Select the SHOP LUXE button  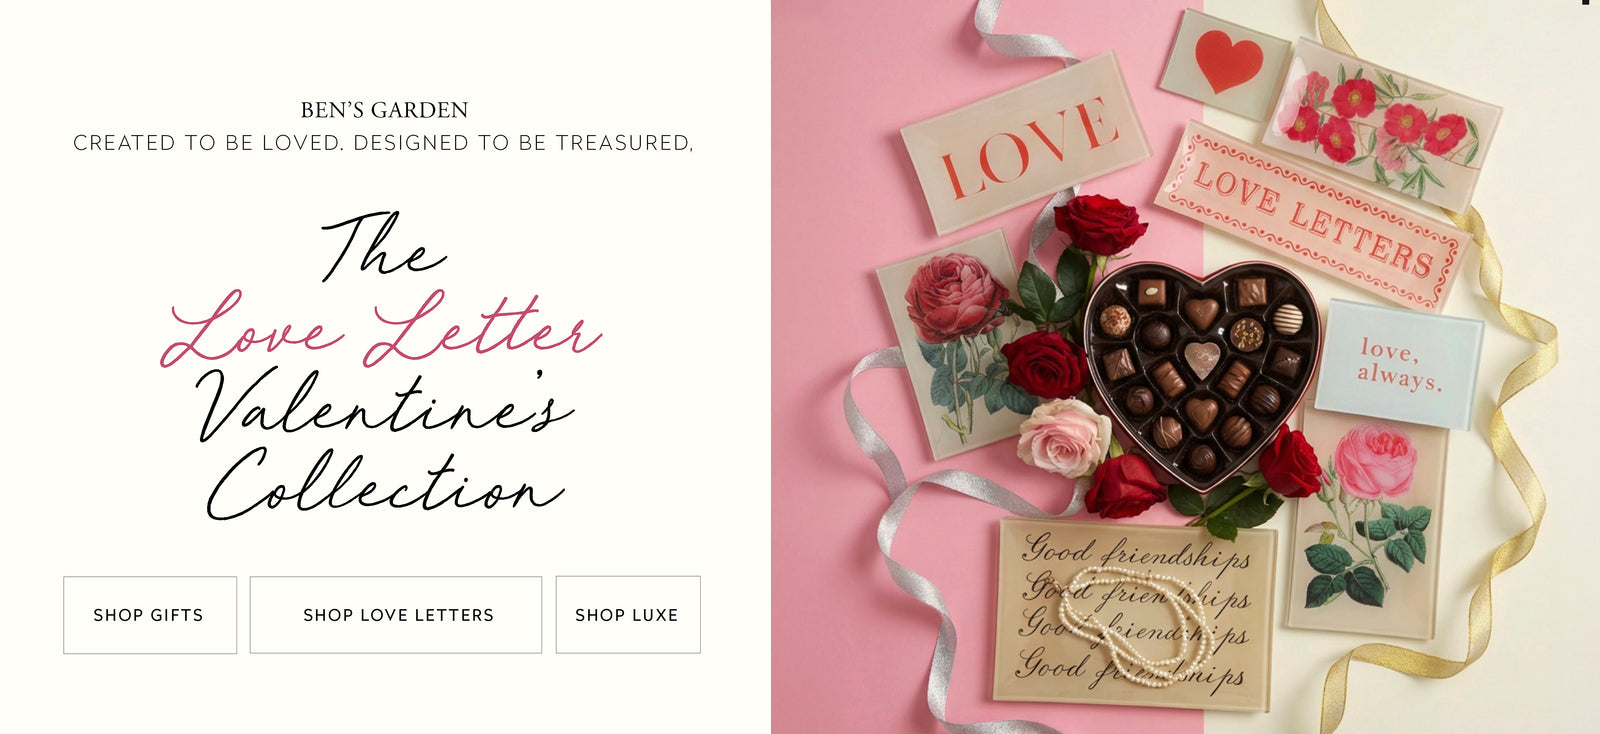(628, 615)
